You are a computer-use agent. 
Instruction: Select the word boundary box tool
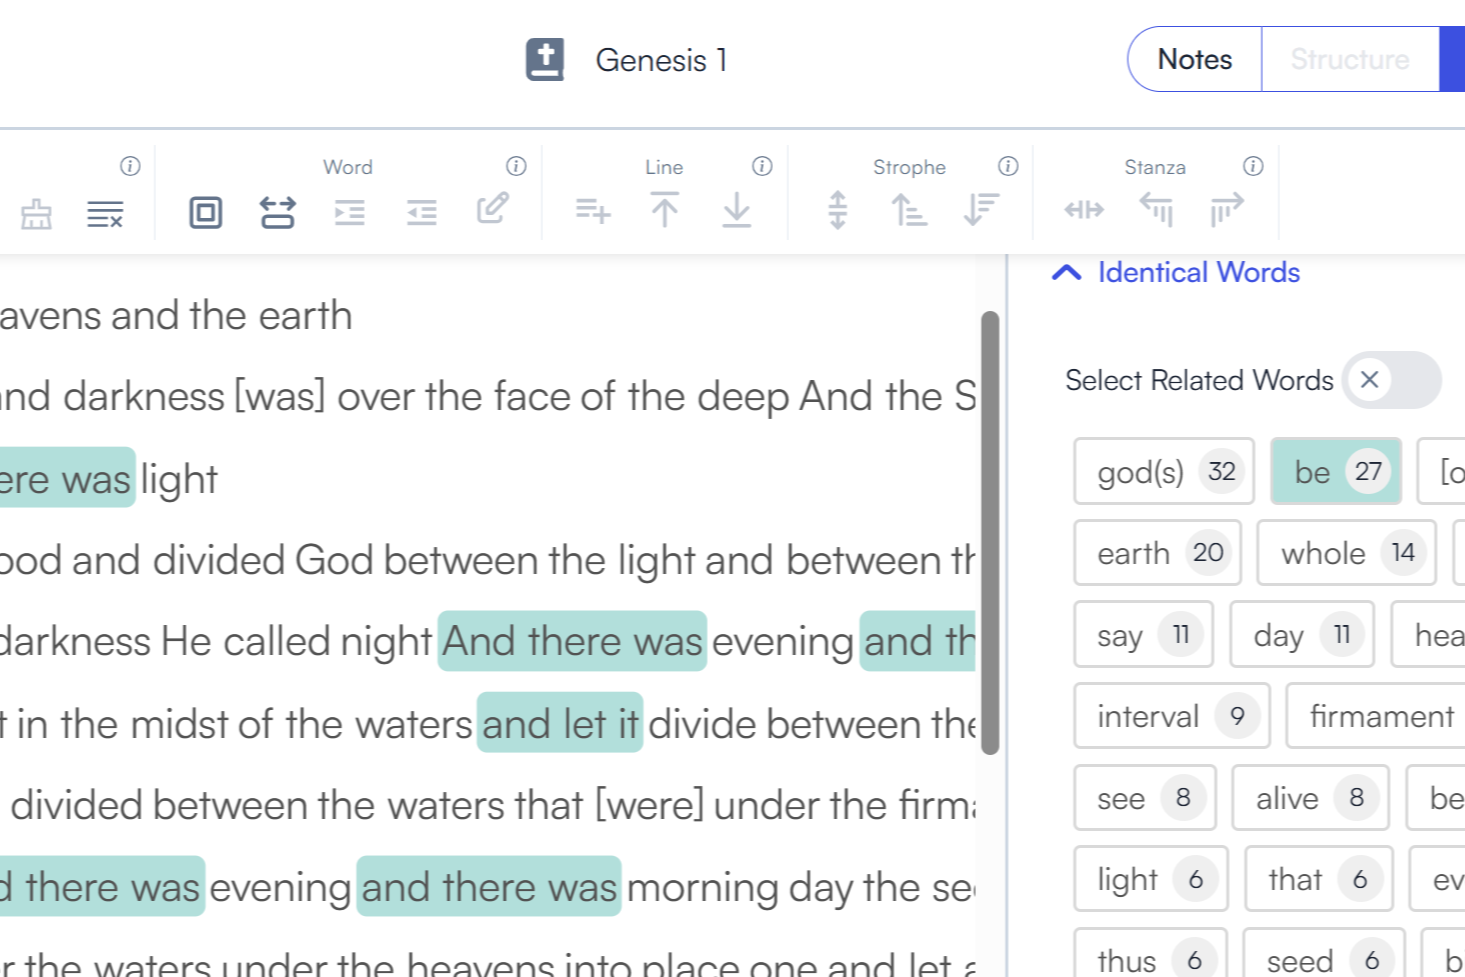coord(205,212)
